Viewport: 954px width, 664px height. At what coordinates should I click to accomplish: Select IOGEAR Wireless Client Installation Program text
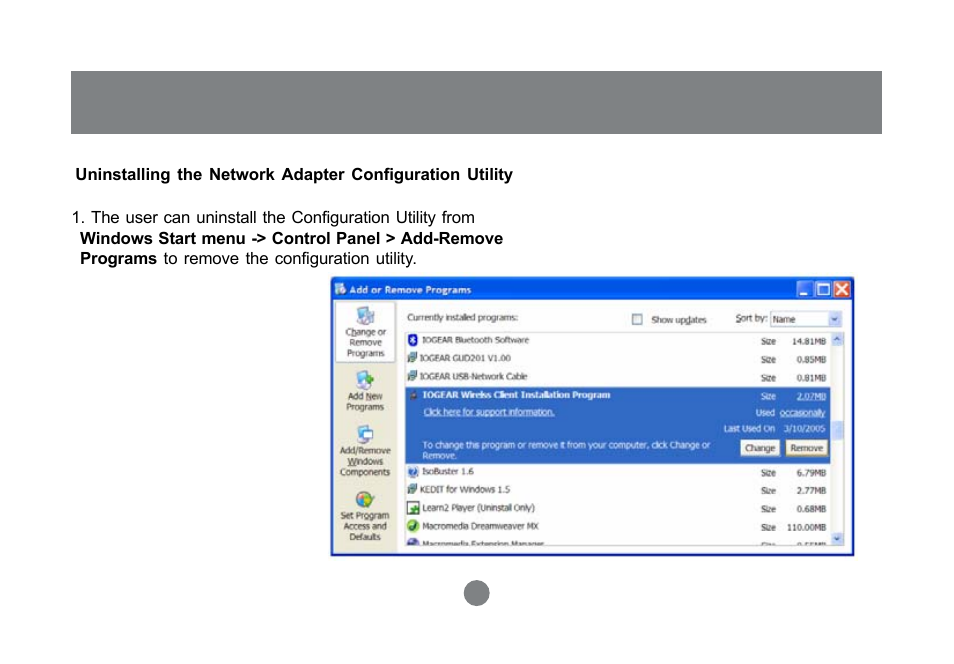click(x=516, y=395)
